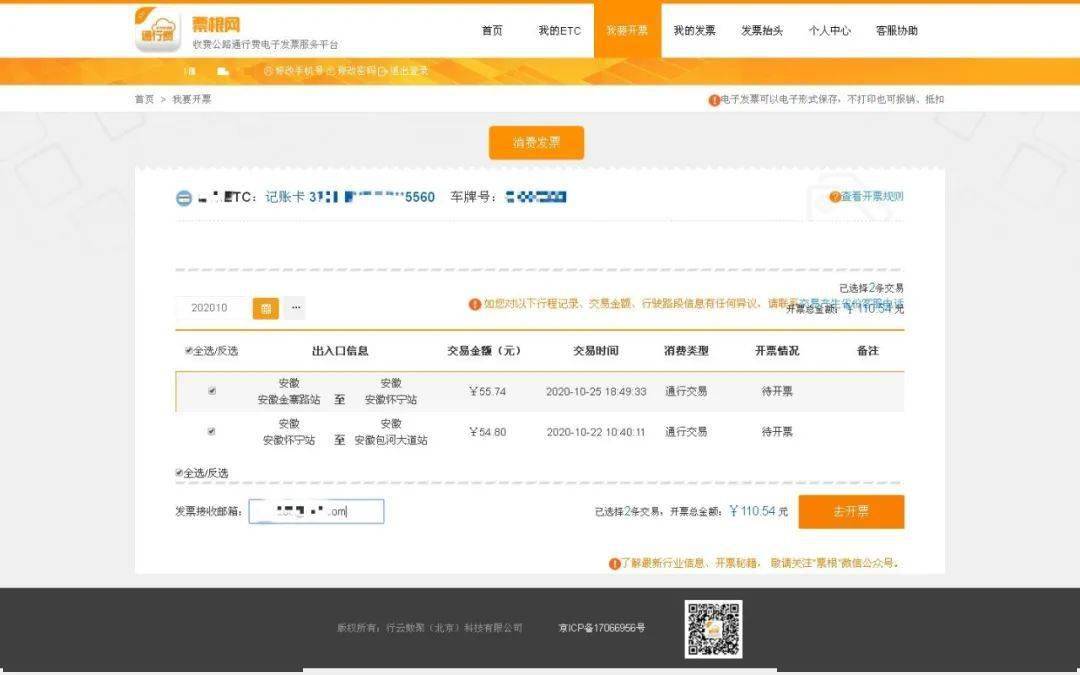Image resolution: width=1080 pixels, height=675 pixels.
Task: Click the 安徽金寨路站 entry station text
Action: [289, 400]
